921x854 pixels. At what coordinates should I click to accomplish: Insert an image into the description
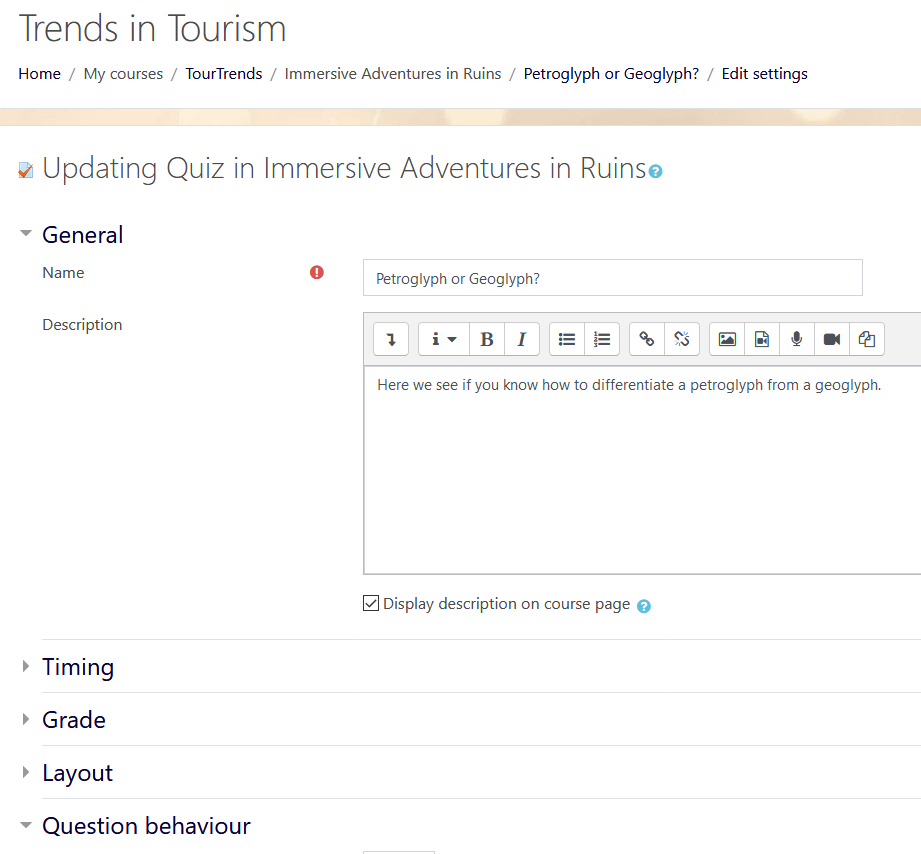[727, 339]
